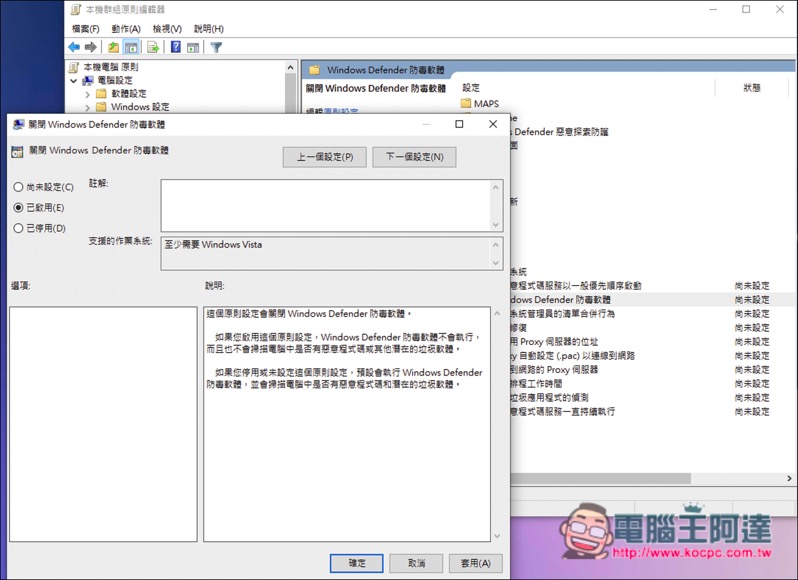Click the comment box scroll-down arrow
Screen dimensions: 798x580
(x=496, y=225)
